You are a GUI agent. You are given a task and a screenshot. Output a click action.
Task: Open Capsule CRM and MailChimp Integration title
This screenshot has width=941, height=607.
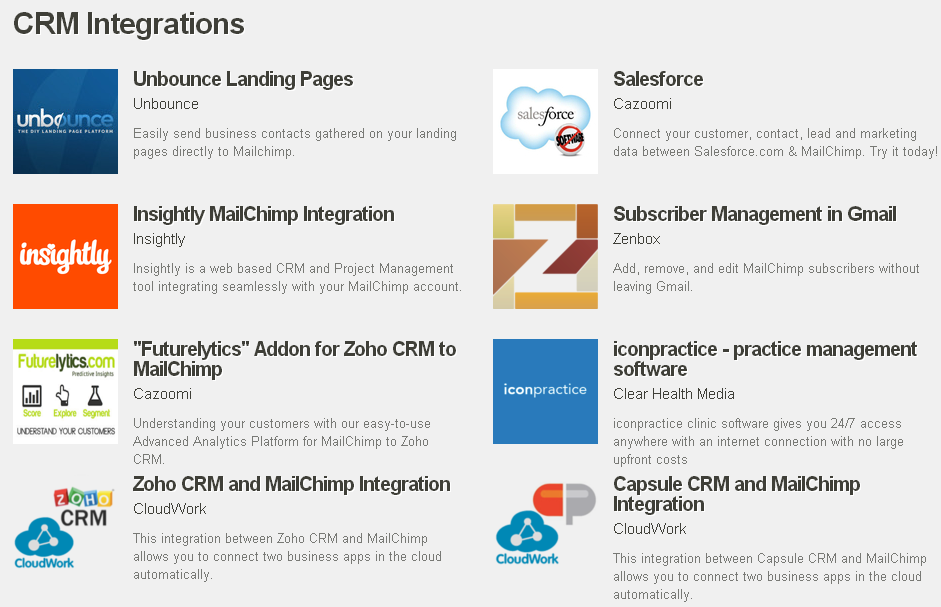coord(736,494)
